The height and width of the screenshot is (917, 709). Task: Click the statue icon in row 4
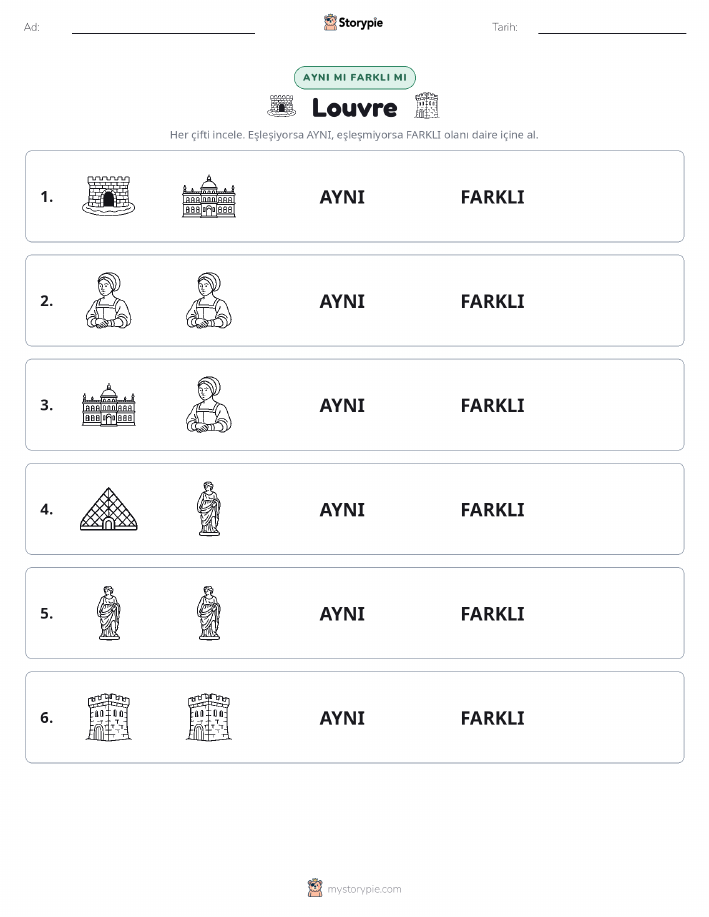click(x=209, y=509)
